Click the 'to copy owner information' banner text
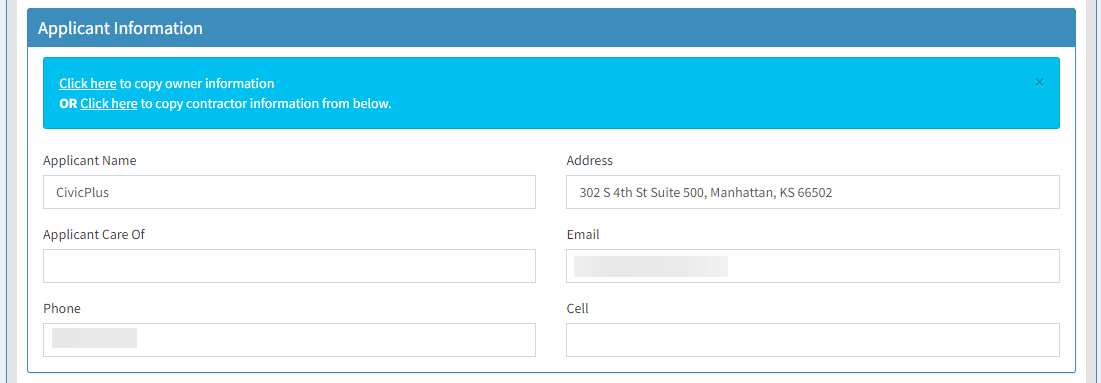The image size is (1101, 383). 197,84
